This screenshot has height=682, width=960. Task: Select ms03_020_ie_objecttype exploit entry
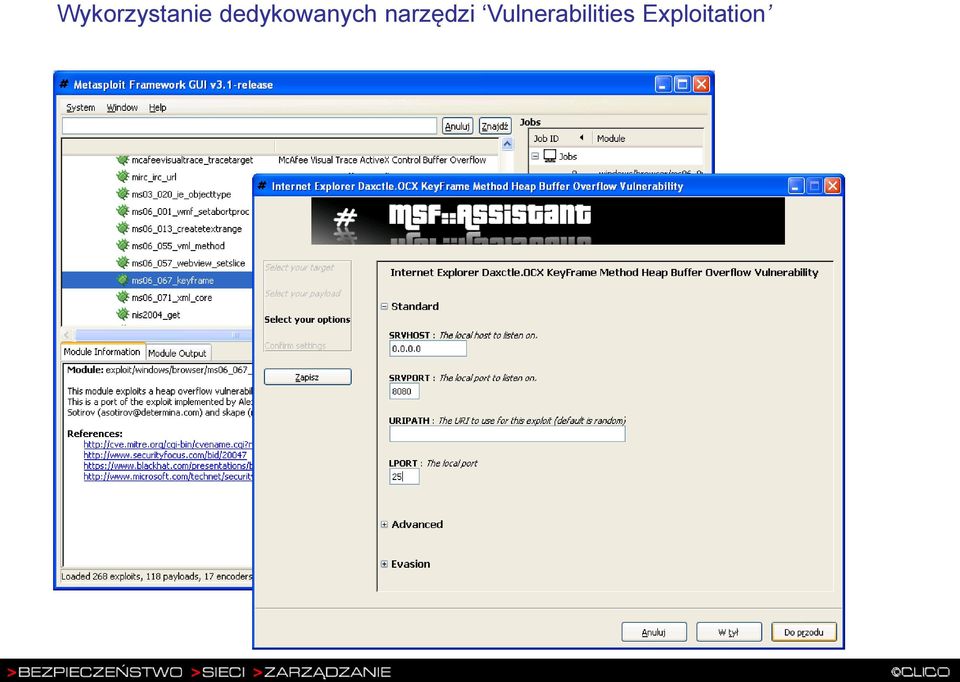click(181, 194)
